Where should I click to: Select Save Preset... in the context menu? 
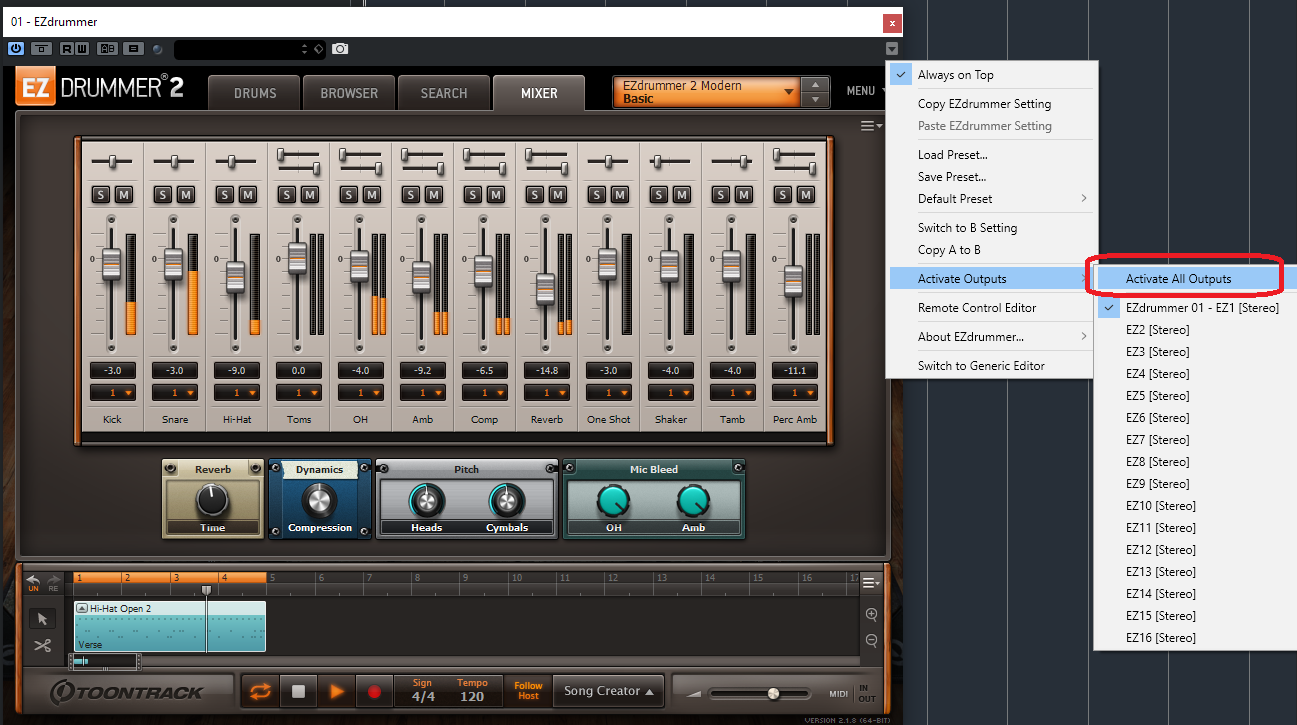point(951,177)
